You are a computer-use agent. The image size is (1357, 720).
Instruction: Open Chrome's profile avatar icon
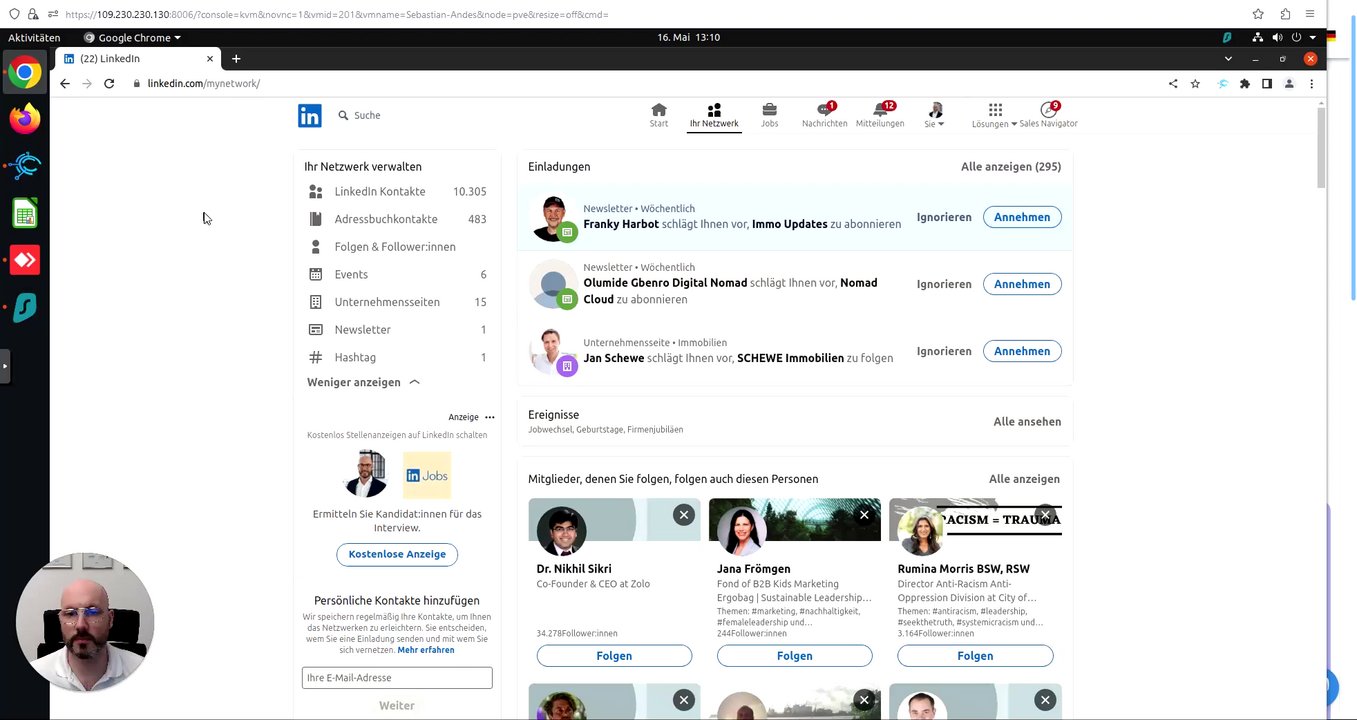1289,84
